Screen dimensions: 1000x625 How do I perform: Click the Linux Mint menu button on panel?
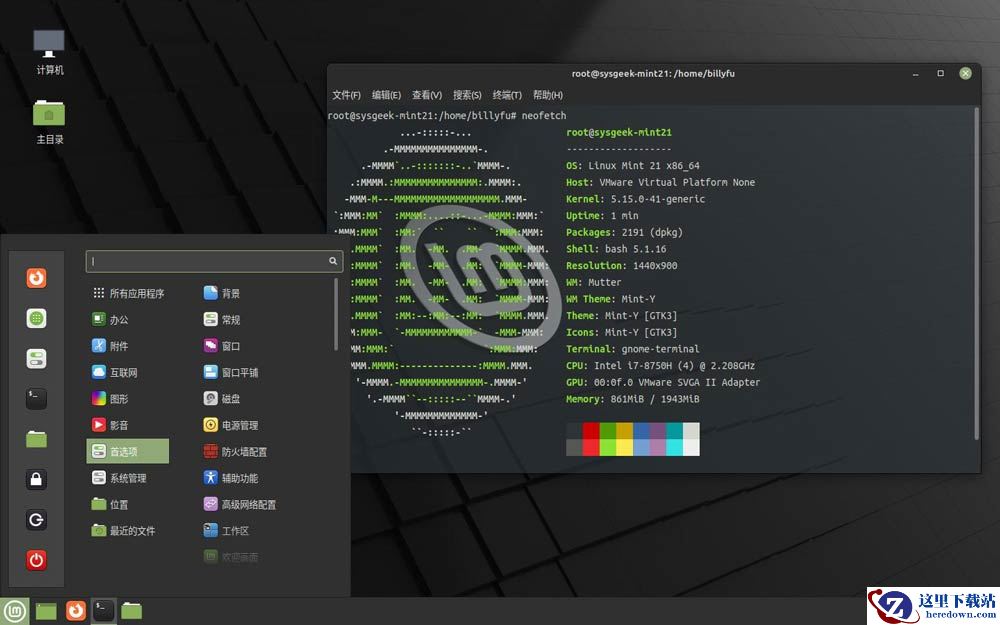pyautogui.click(x=14, y=611)
